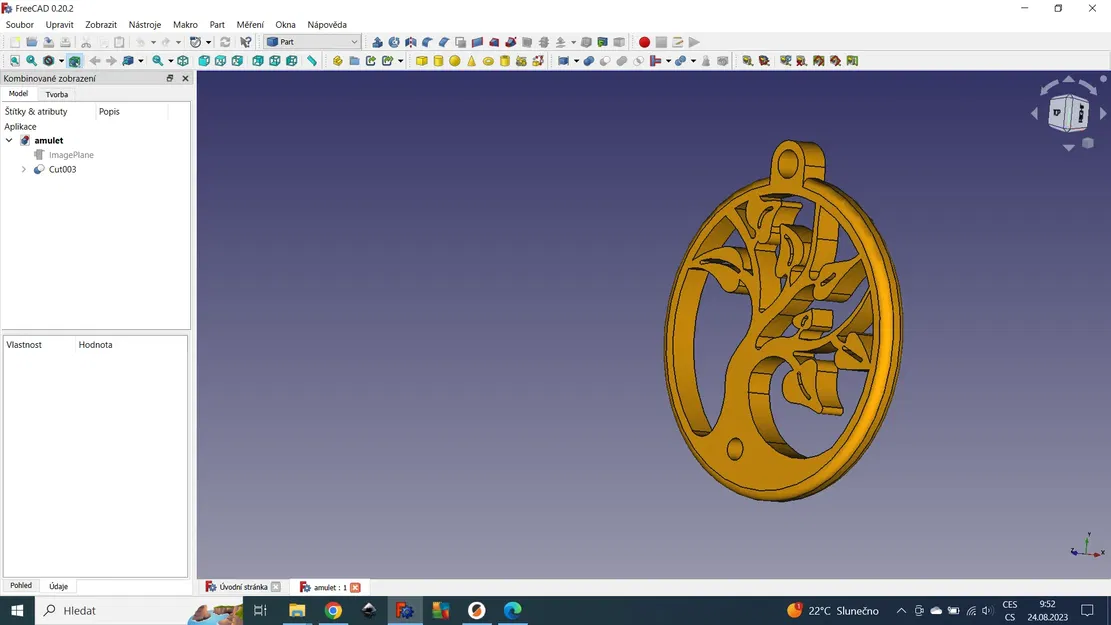
Task: Open the Měření menu
Action: (250, 24)
